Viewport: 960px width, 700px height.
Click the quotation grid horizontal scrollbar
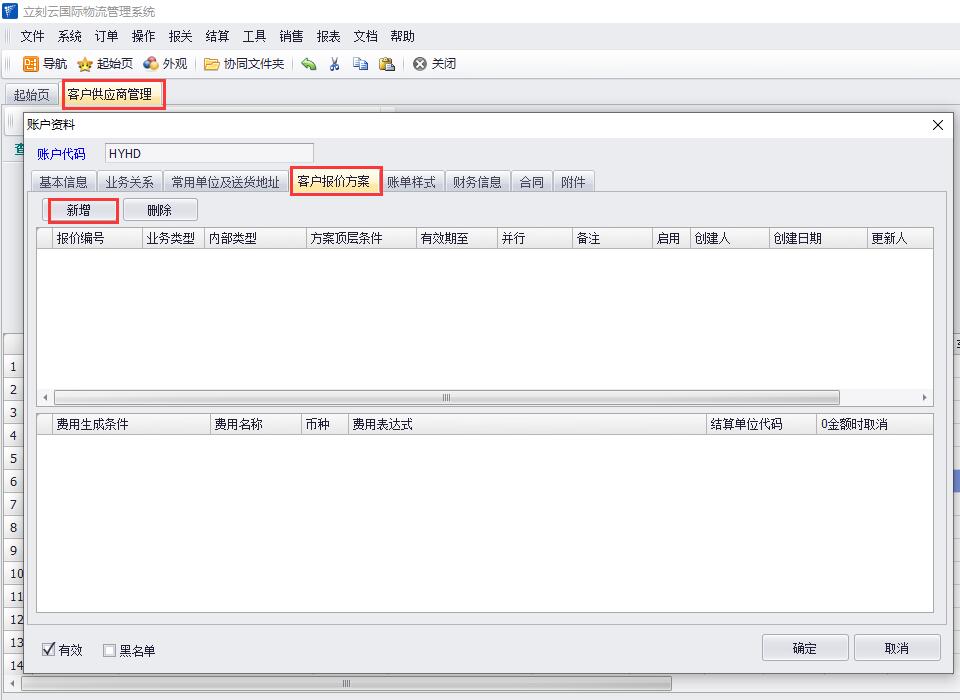(x=446, y=397)
